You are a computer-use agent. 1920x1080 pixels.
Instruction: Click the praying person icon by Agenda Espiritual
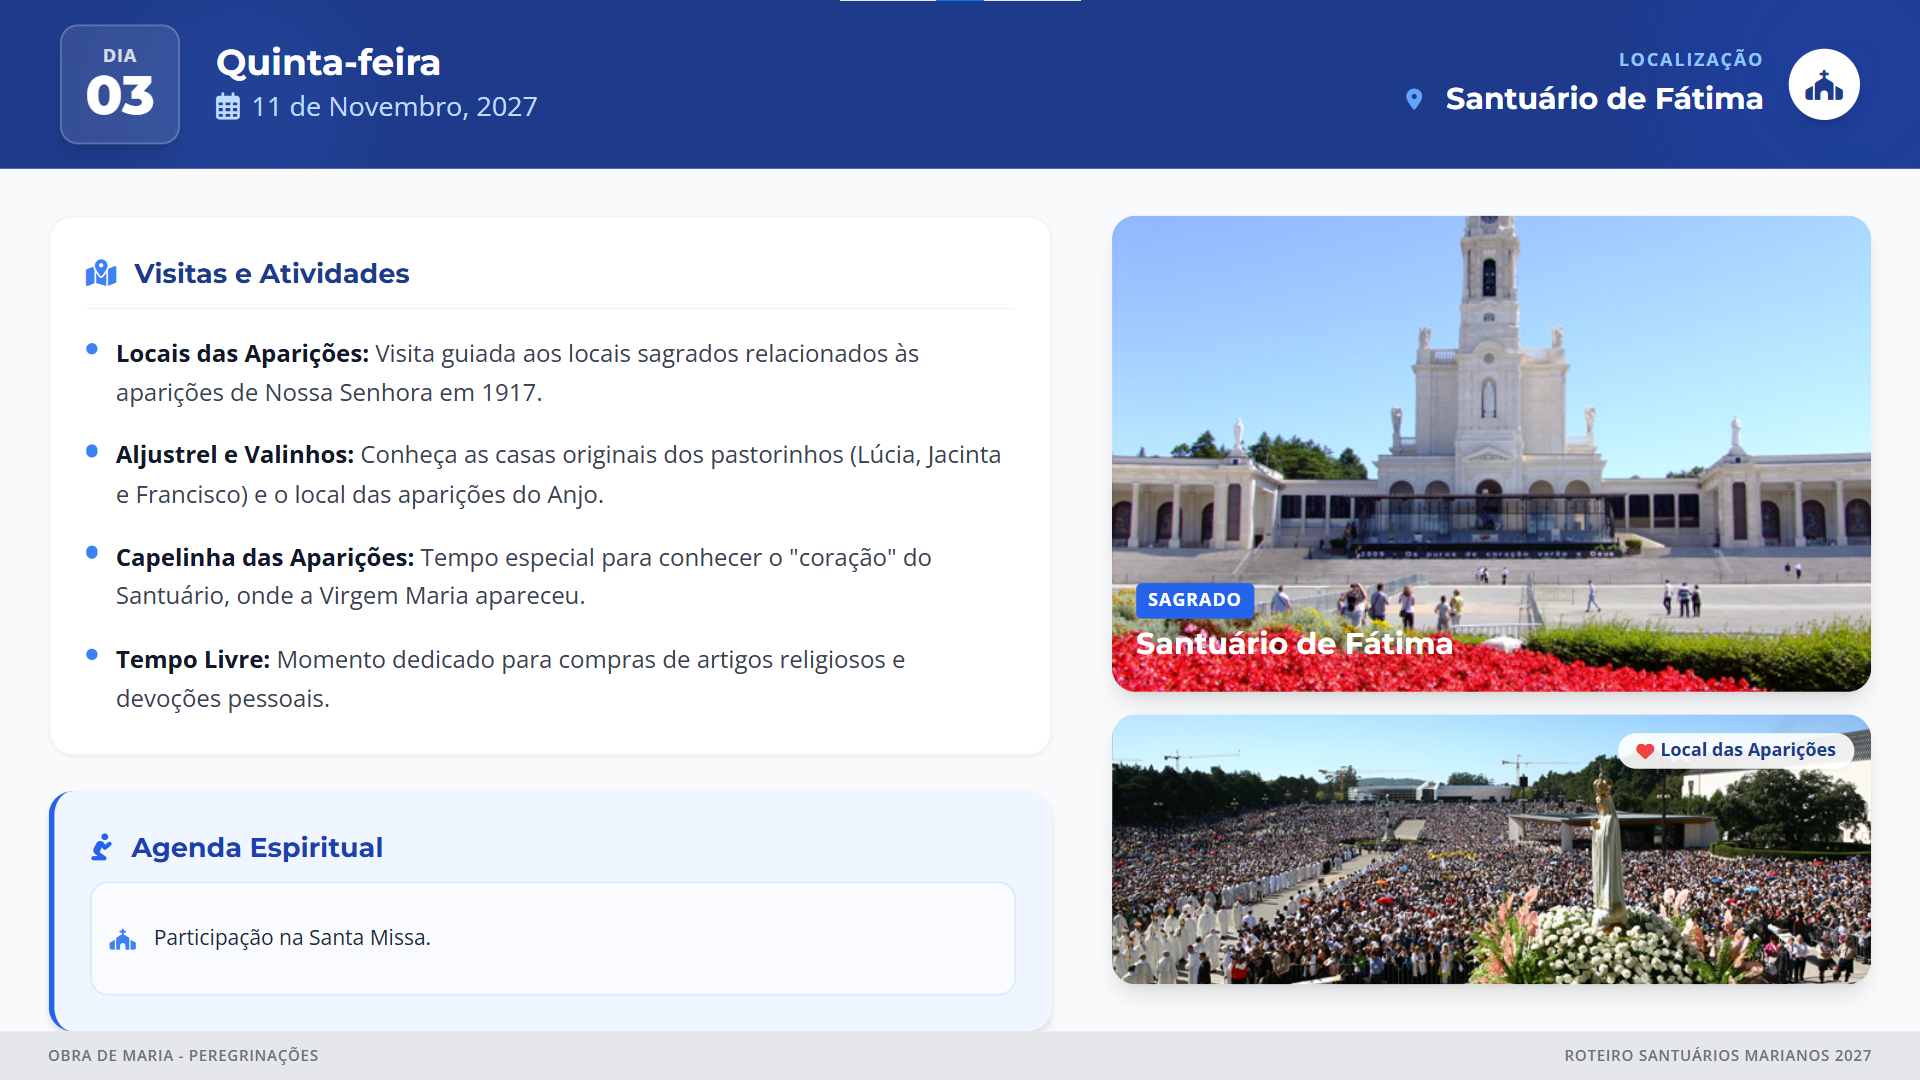102,847
